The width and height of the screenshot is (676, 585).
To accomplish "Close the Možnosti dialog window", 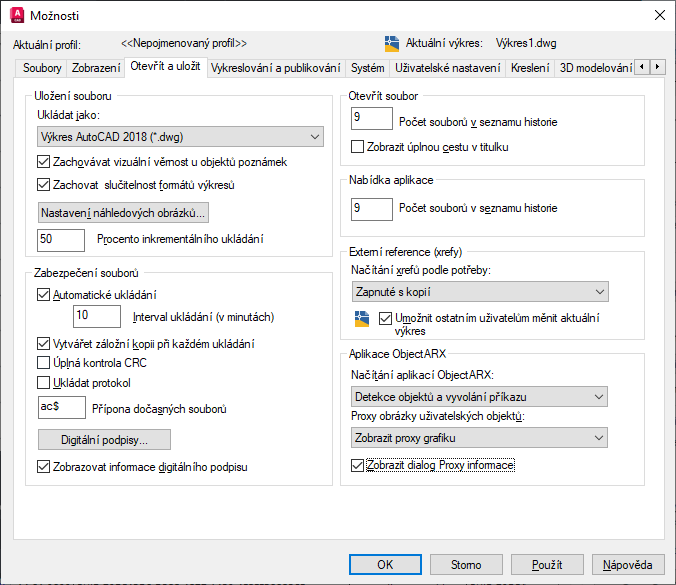I will [x=658, y=15].
